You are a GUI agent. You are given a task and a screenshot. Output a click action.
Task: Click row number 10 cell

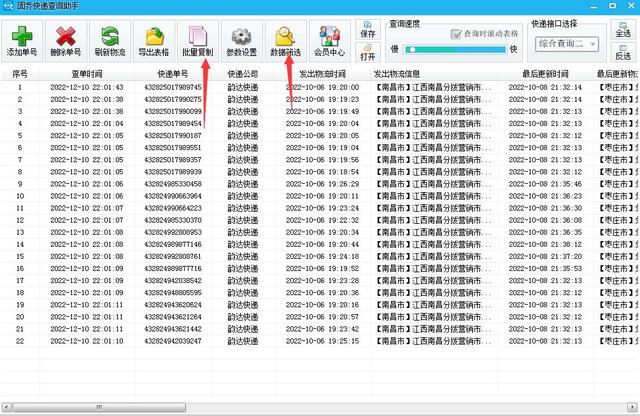[x=20, y=196]
